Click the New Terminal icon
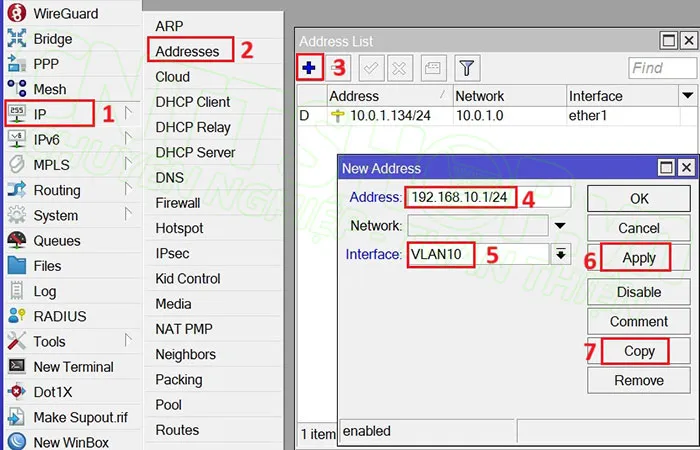 (x=17, y=366)
